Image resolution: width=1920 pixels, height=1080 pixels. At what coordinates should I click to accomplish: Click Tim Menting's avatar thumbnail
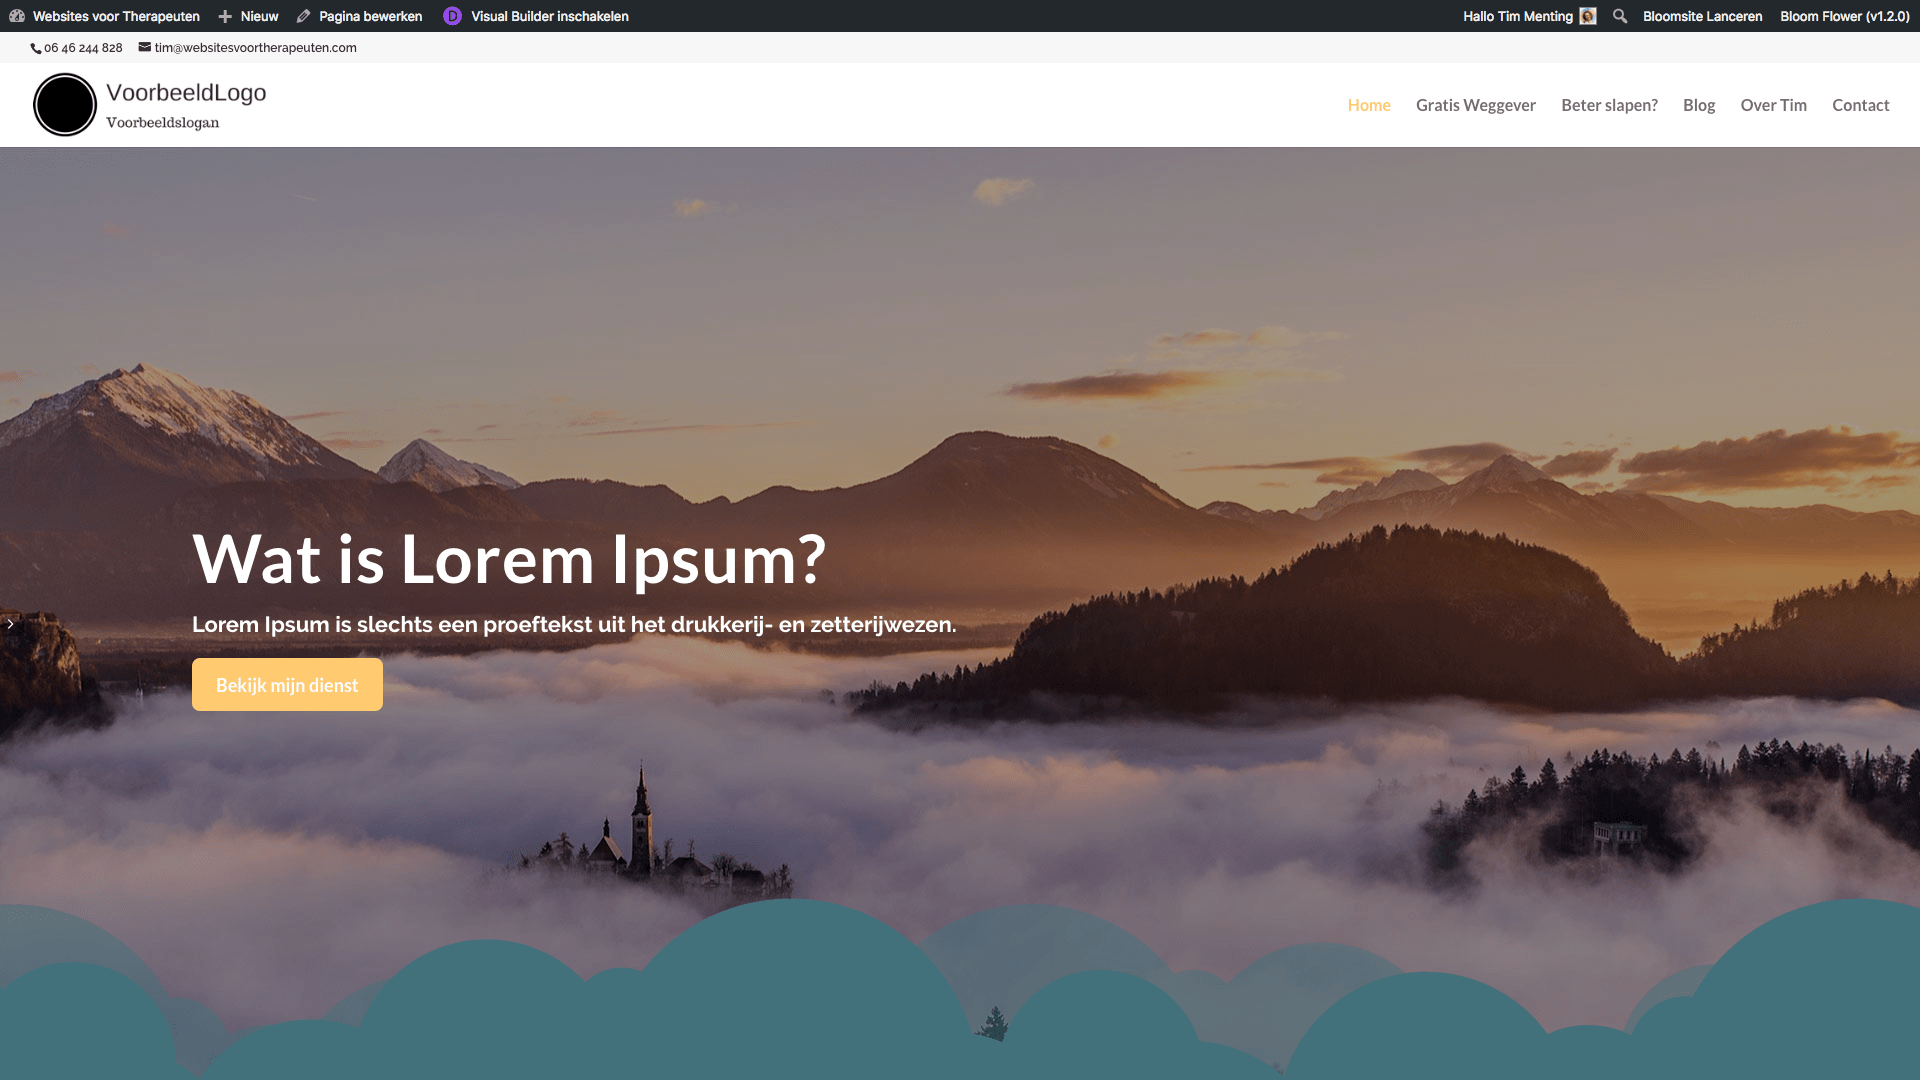1588,16
